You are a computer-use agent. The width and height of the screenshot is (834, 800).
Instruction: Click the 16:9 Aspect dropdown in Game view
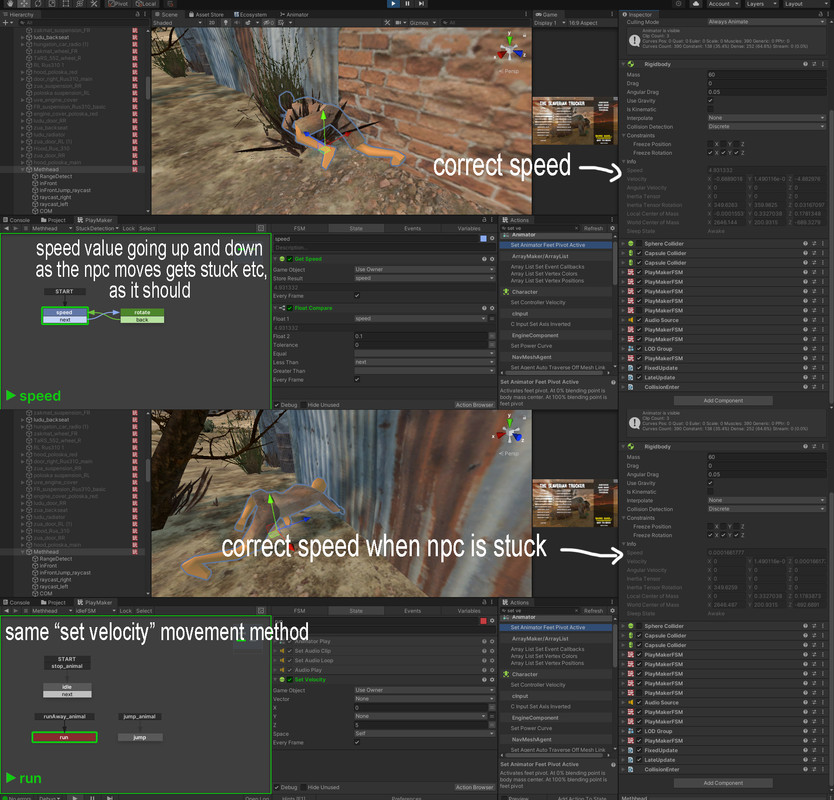[x=583, y=23]
